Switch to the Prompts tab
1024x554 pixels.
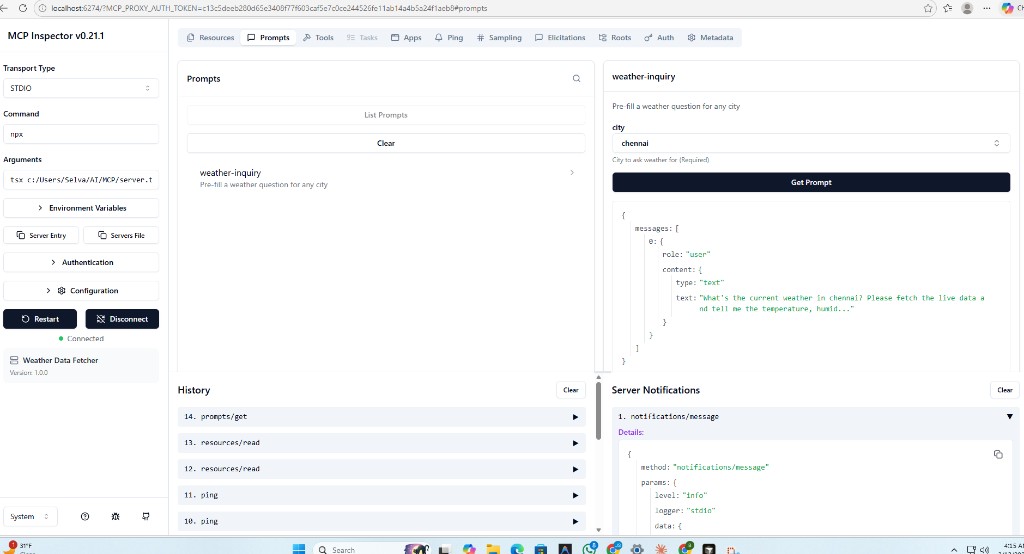[x=268, y=38]
